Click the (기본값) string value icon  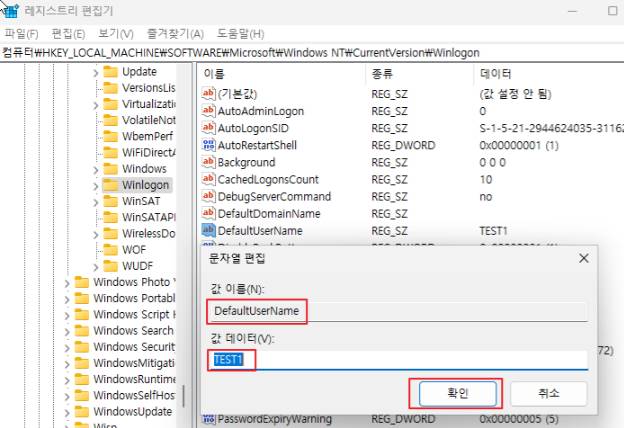coord(208,94)
